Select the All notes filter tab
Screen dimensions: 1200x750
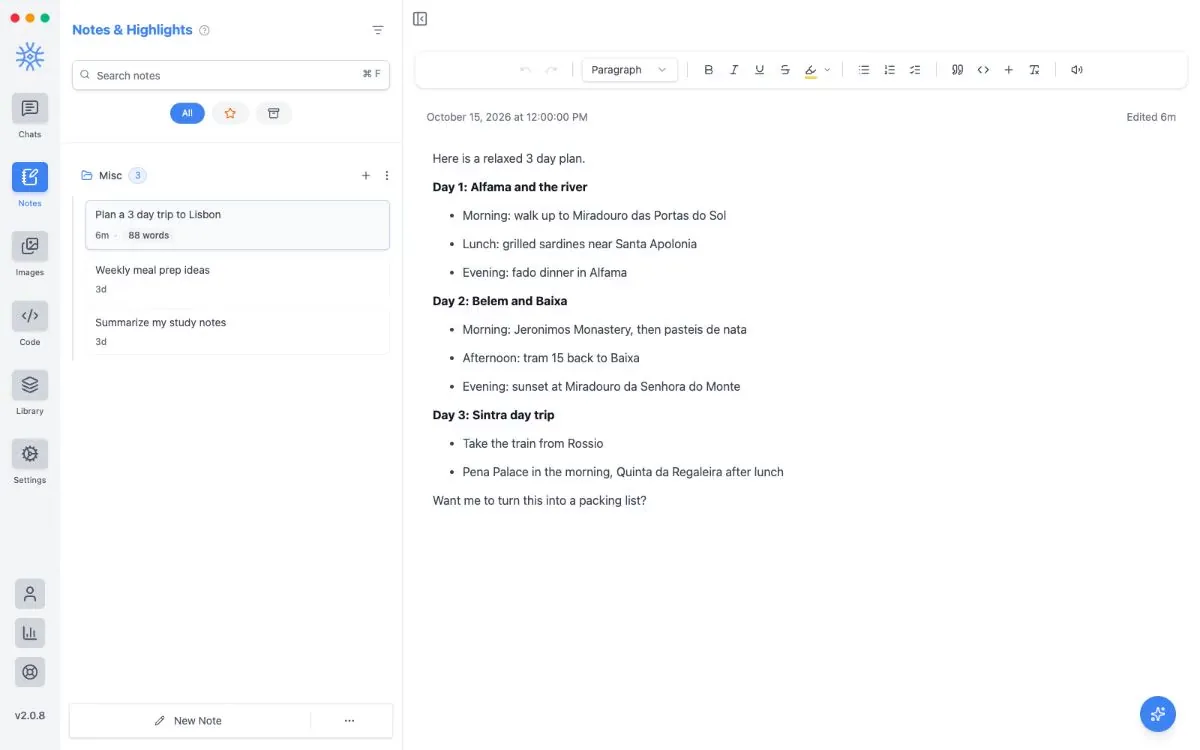(x=187, y=114)
